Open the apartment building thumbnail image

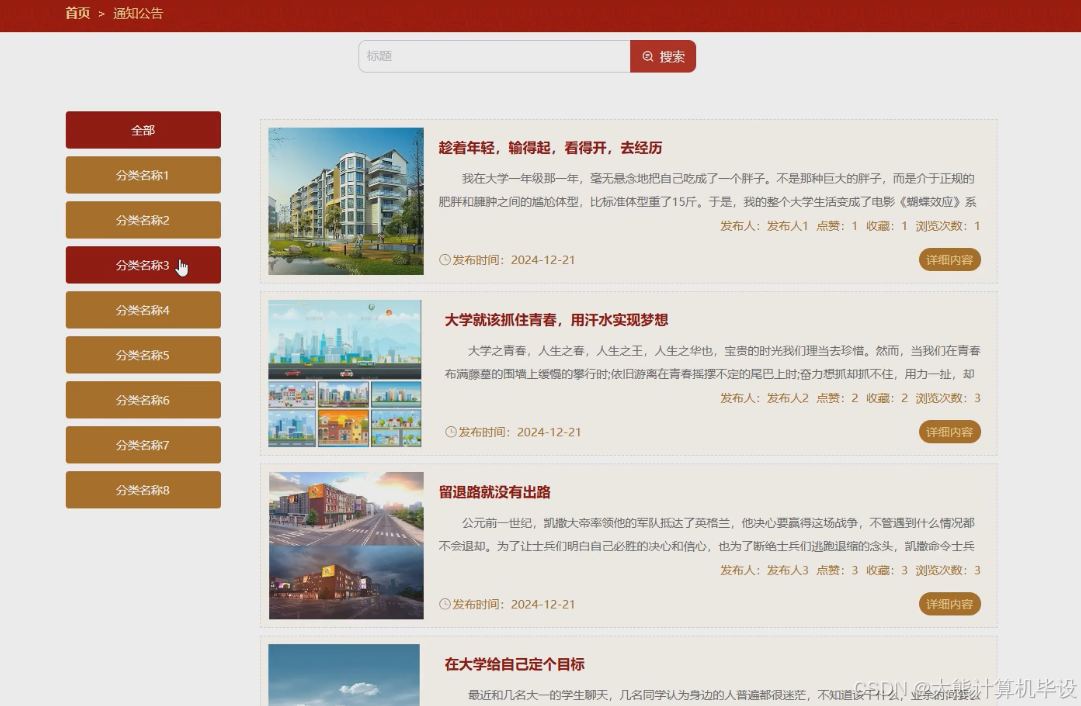click(x=346, y=201)
